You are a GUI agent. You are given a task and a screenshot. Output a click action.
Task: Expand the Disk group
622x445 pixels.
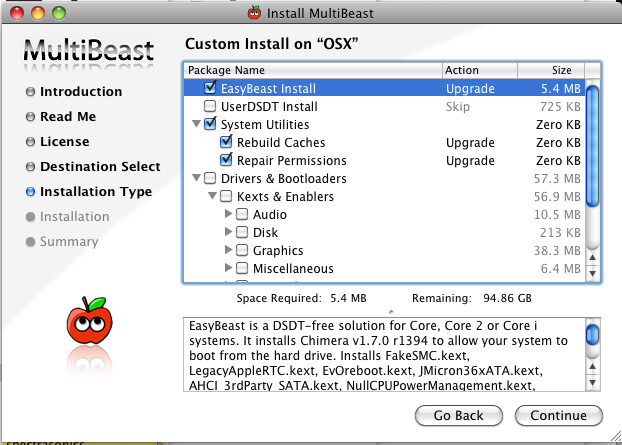pos(228,232)
